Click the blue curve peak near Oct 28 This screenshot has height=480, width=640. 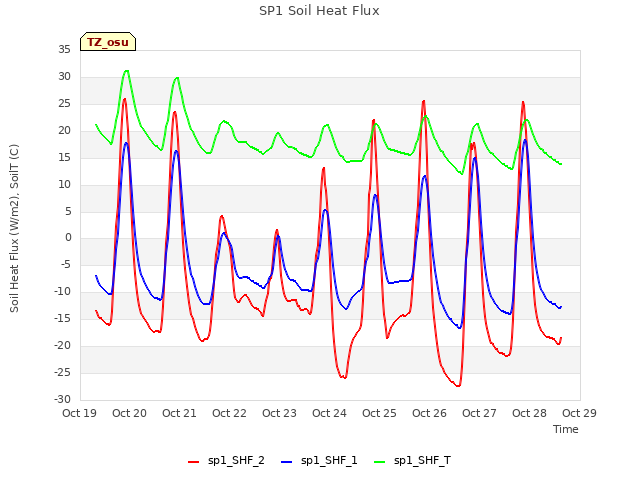tap(525, 140)
